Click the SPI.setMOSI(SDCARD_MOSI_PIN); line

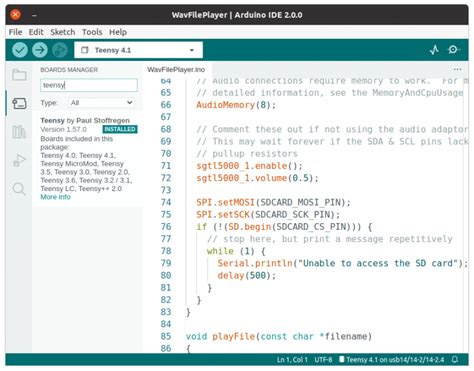pos(273,202)
